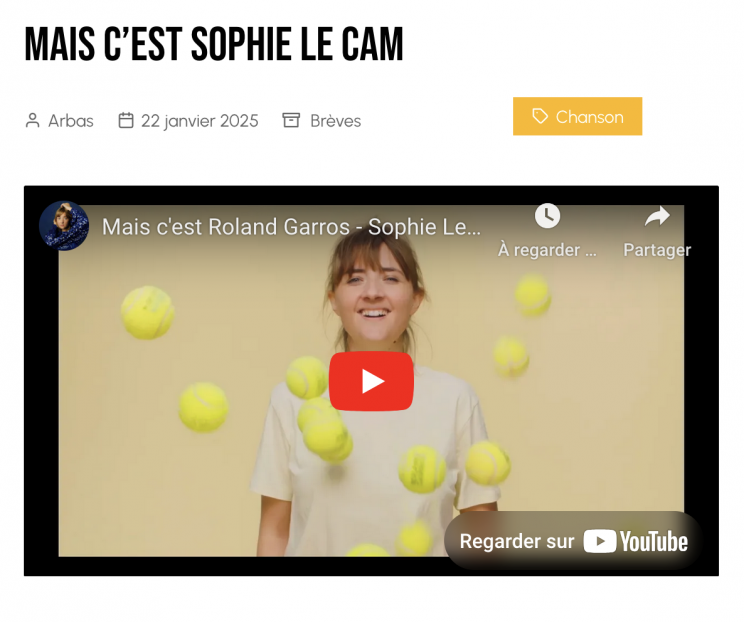The height and width of the screenshot is (622, 744).
Task: Click the tag icon in Chanson badge
Action: tap(540, 116)
